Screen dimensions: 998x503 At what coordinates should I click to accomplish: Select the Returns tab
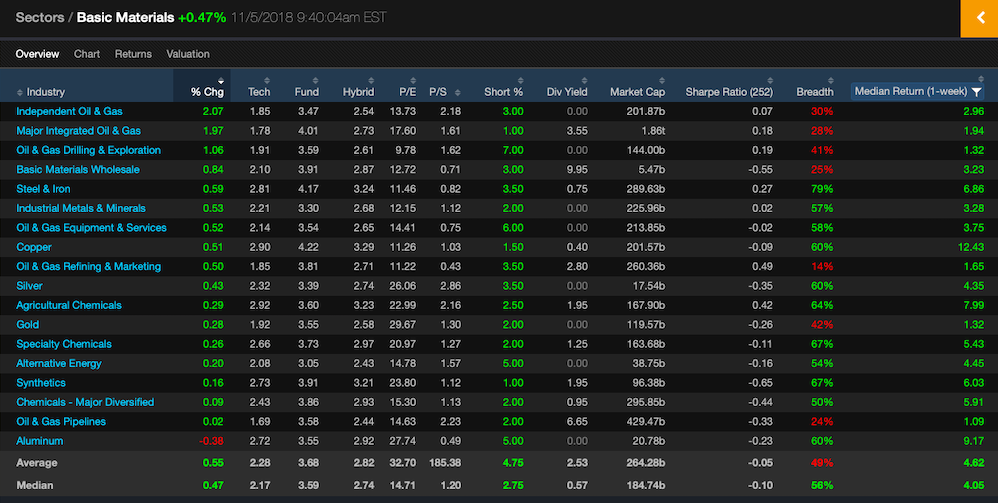(133, 54)
